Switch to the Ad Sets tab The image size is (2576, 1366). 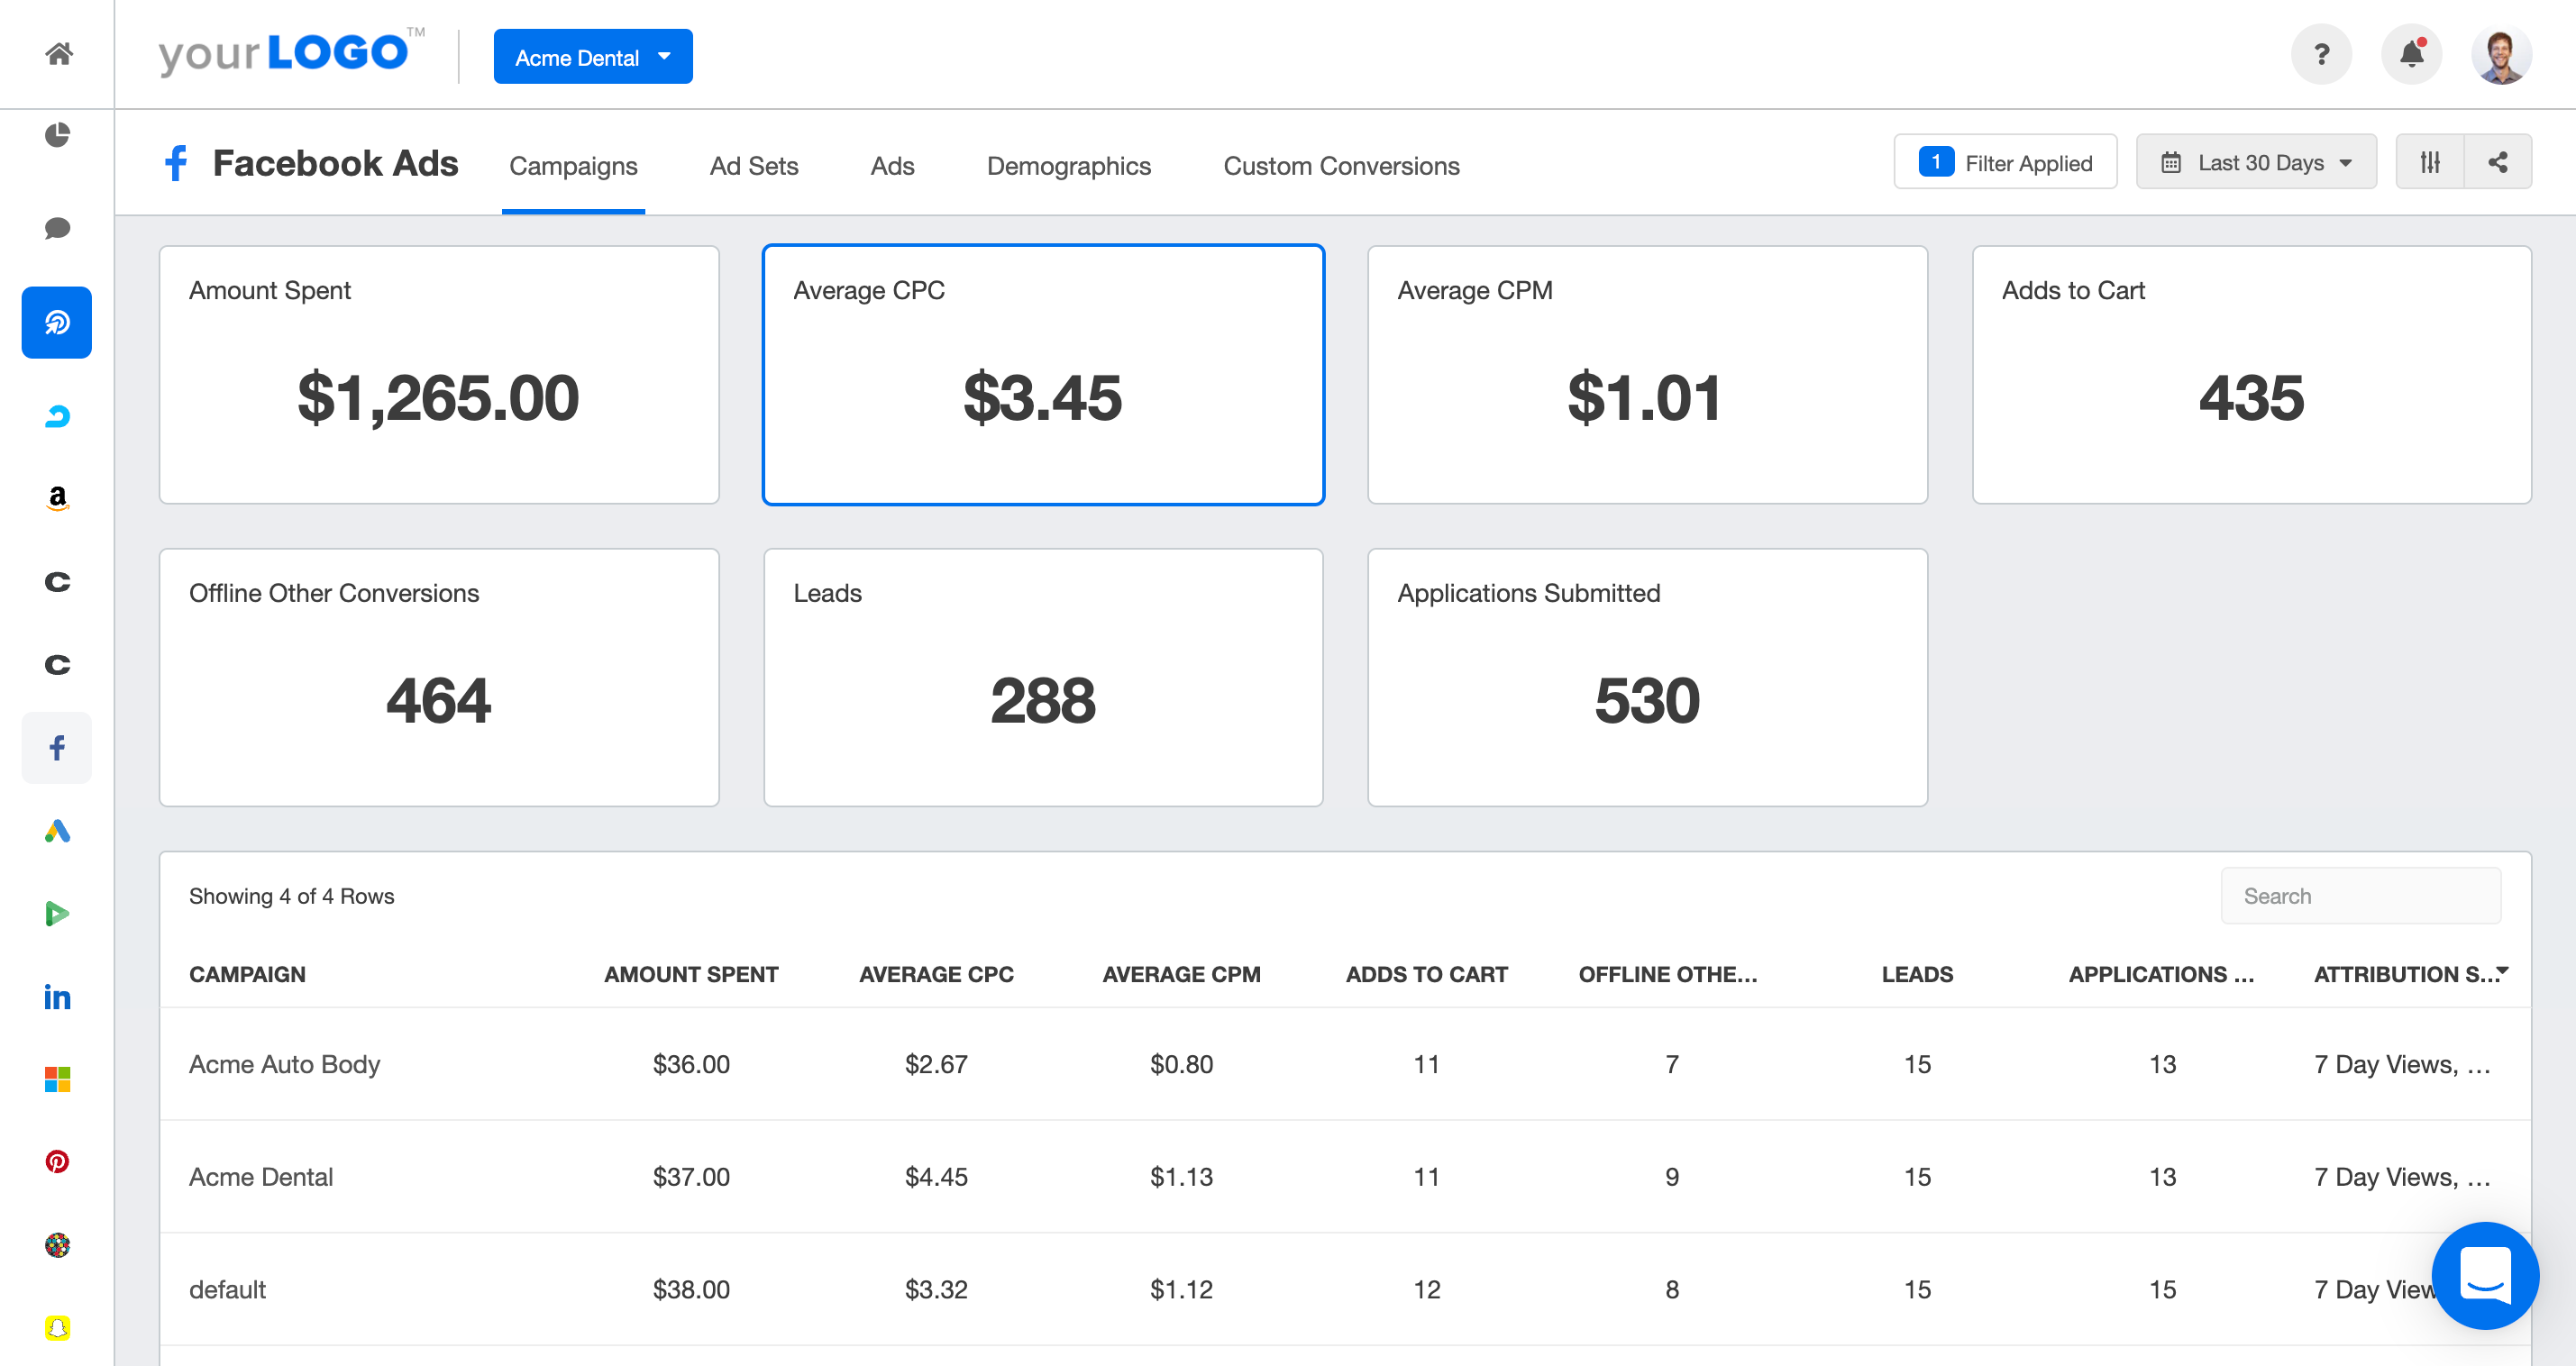(x=753, y=166)
